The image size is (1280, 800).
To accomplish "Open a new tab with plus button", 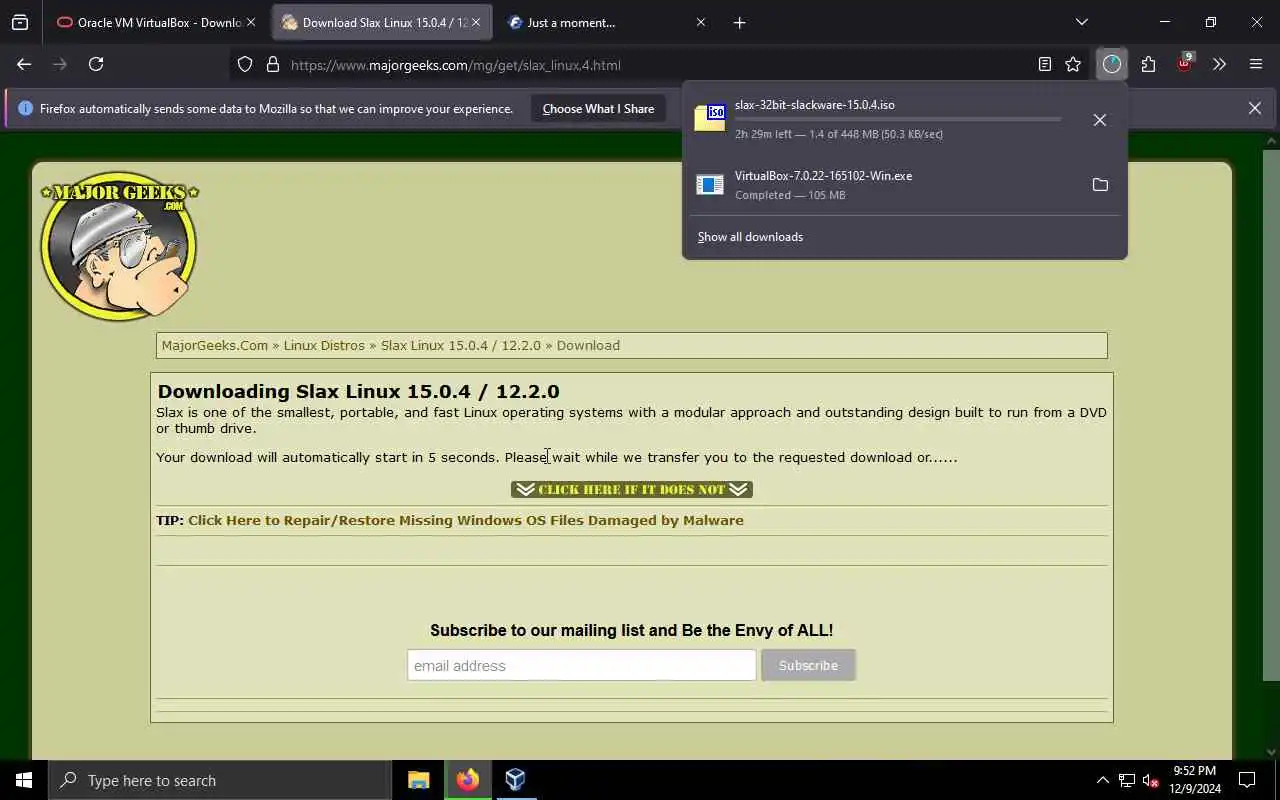I will tap(739, 22).
